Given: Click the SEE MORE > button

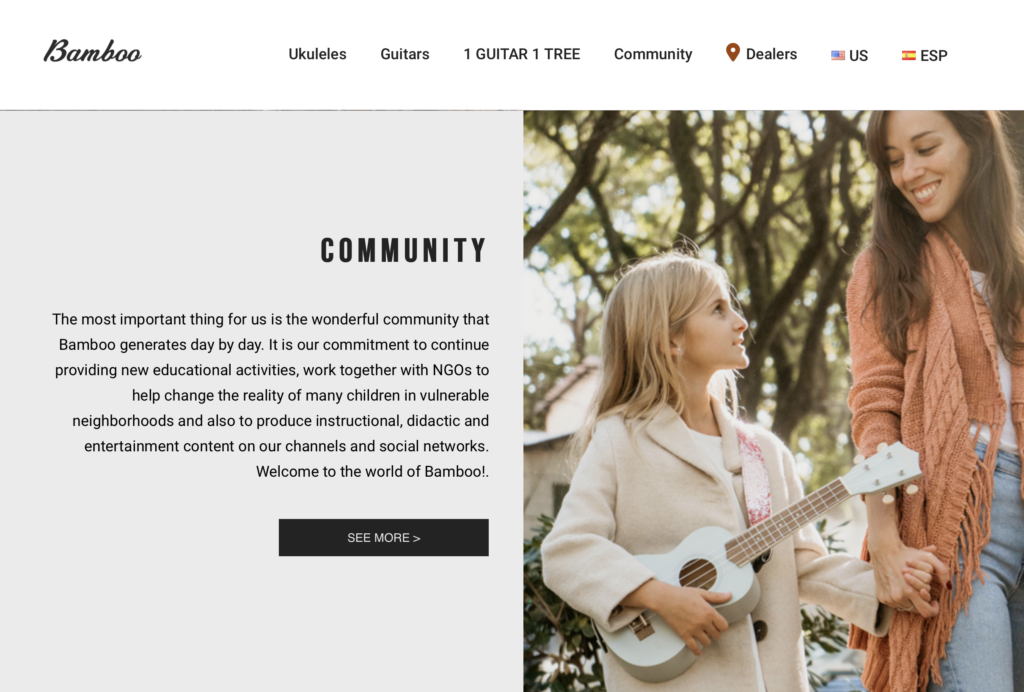Looking at the screenshot, I should click(x=383, y=538).
